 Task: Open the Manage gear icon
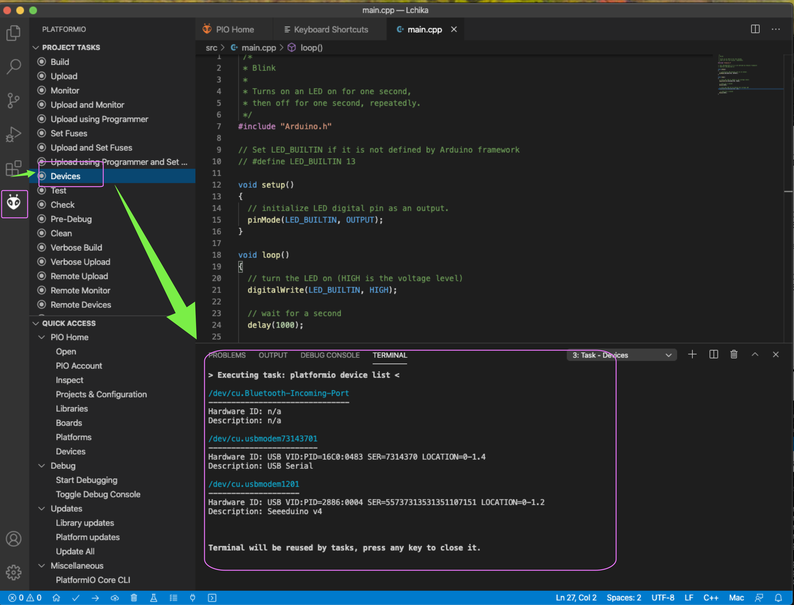(x=14, y=572)
